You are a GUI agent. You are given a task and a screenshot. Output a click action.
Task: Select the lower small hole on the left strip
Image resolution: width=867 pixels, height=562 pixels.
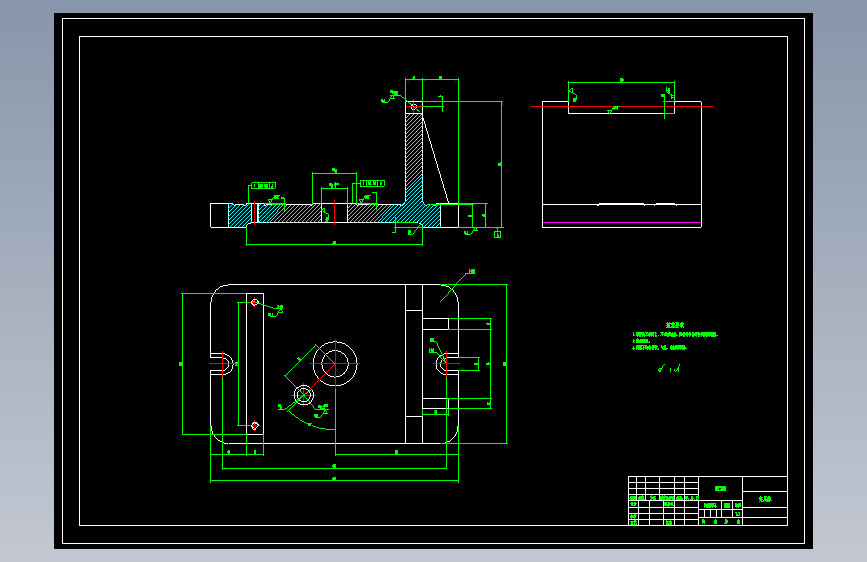click(x=255, y=425)
